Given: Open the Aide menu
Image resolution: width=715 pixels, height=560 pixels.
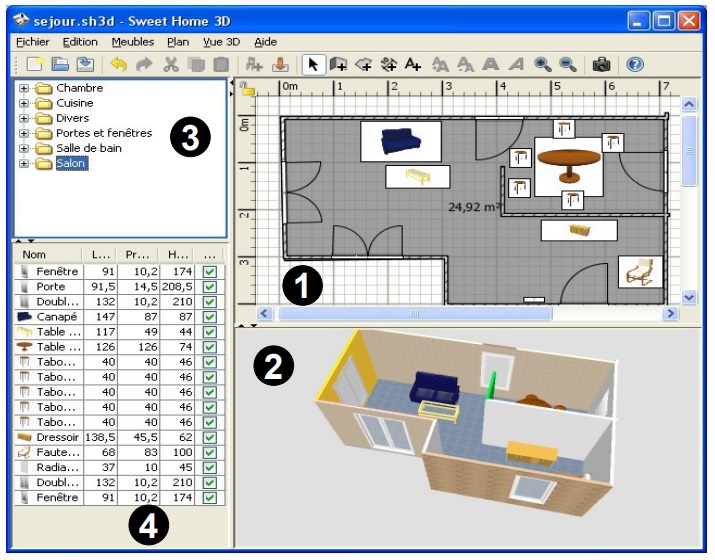Looking at the screenshot, I should point(265,42).
